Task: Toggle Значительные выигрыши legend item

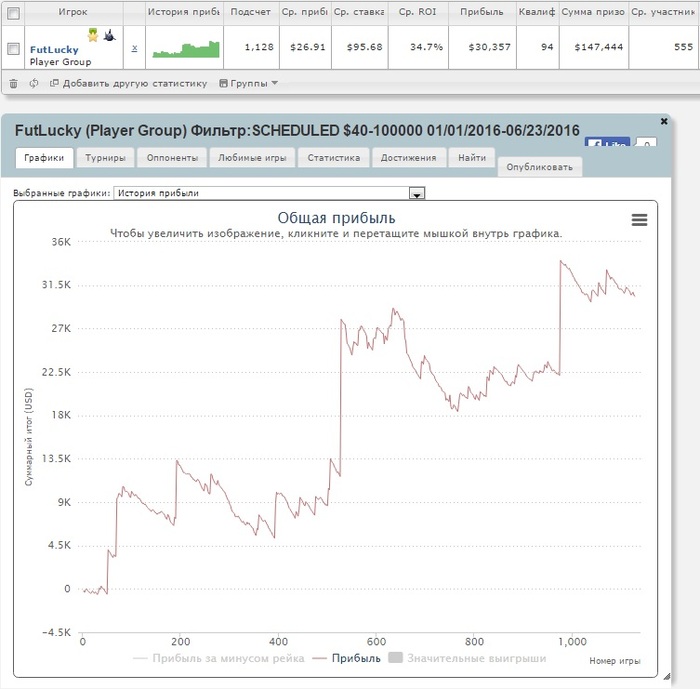Action: point(467,658)
